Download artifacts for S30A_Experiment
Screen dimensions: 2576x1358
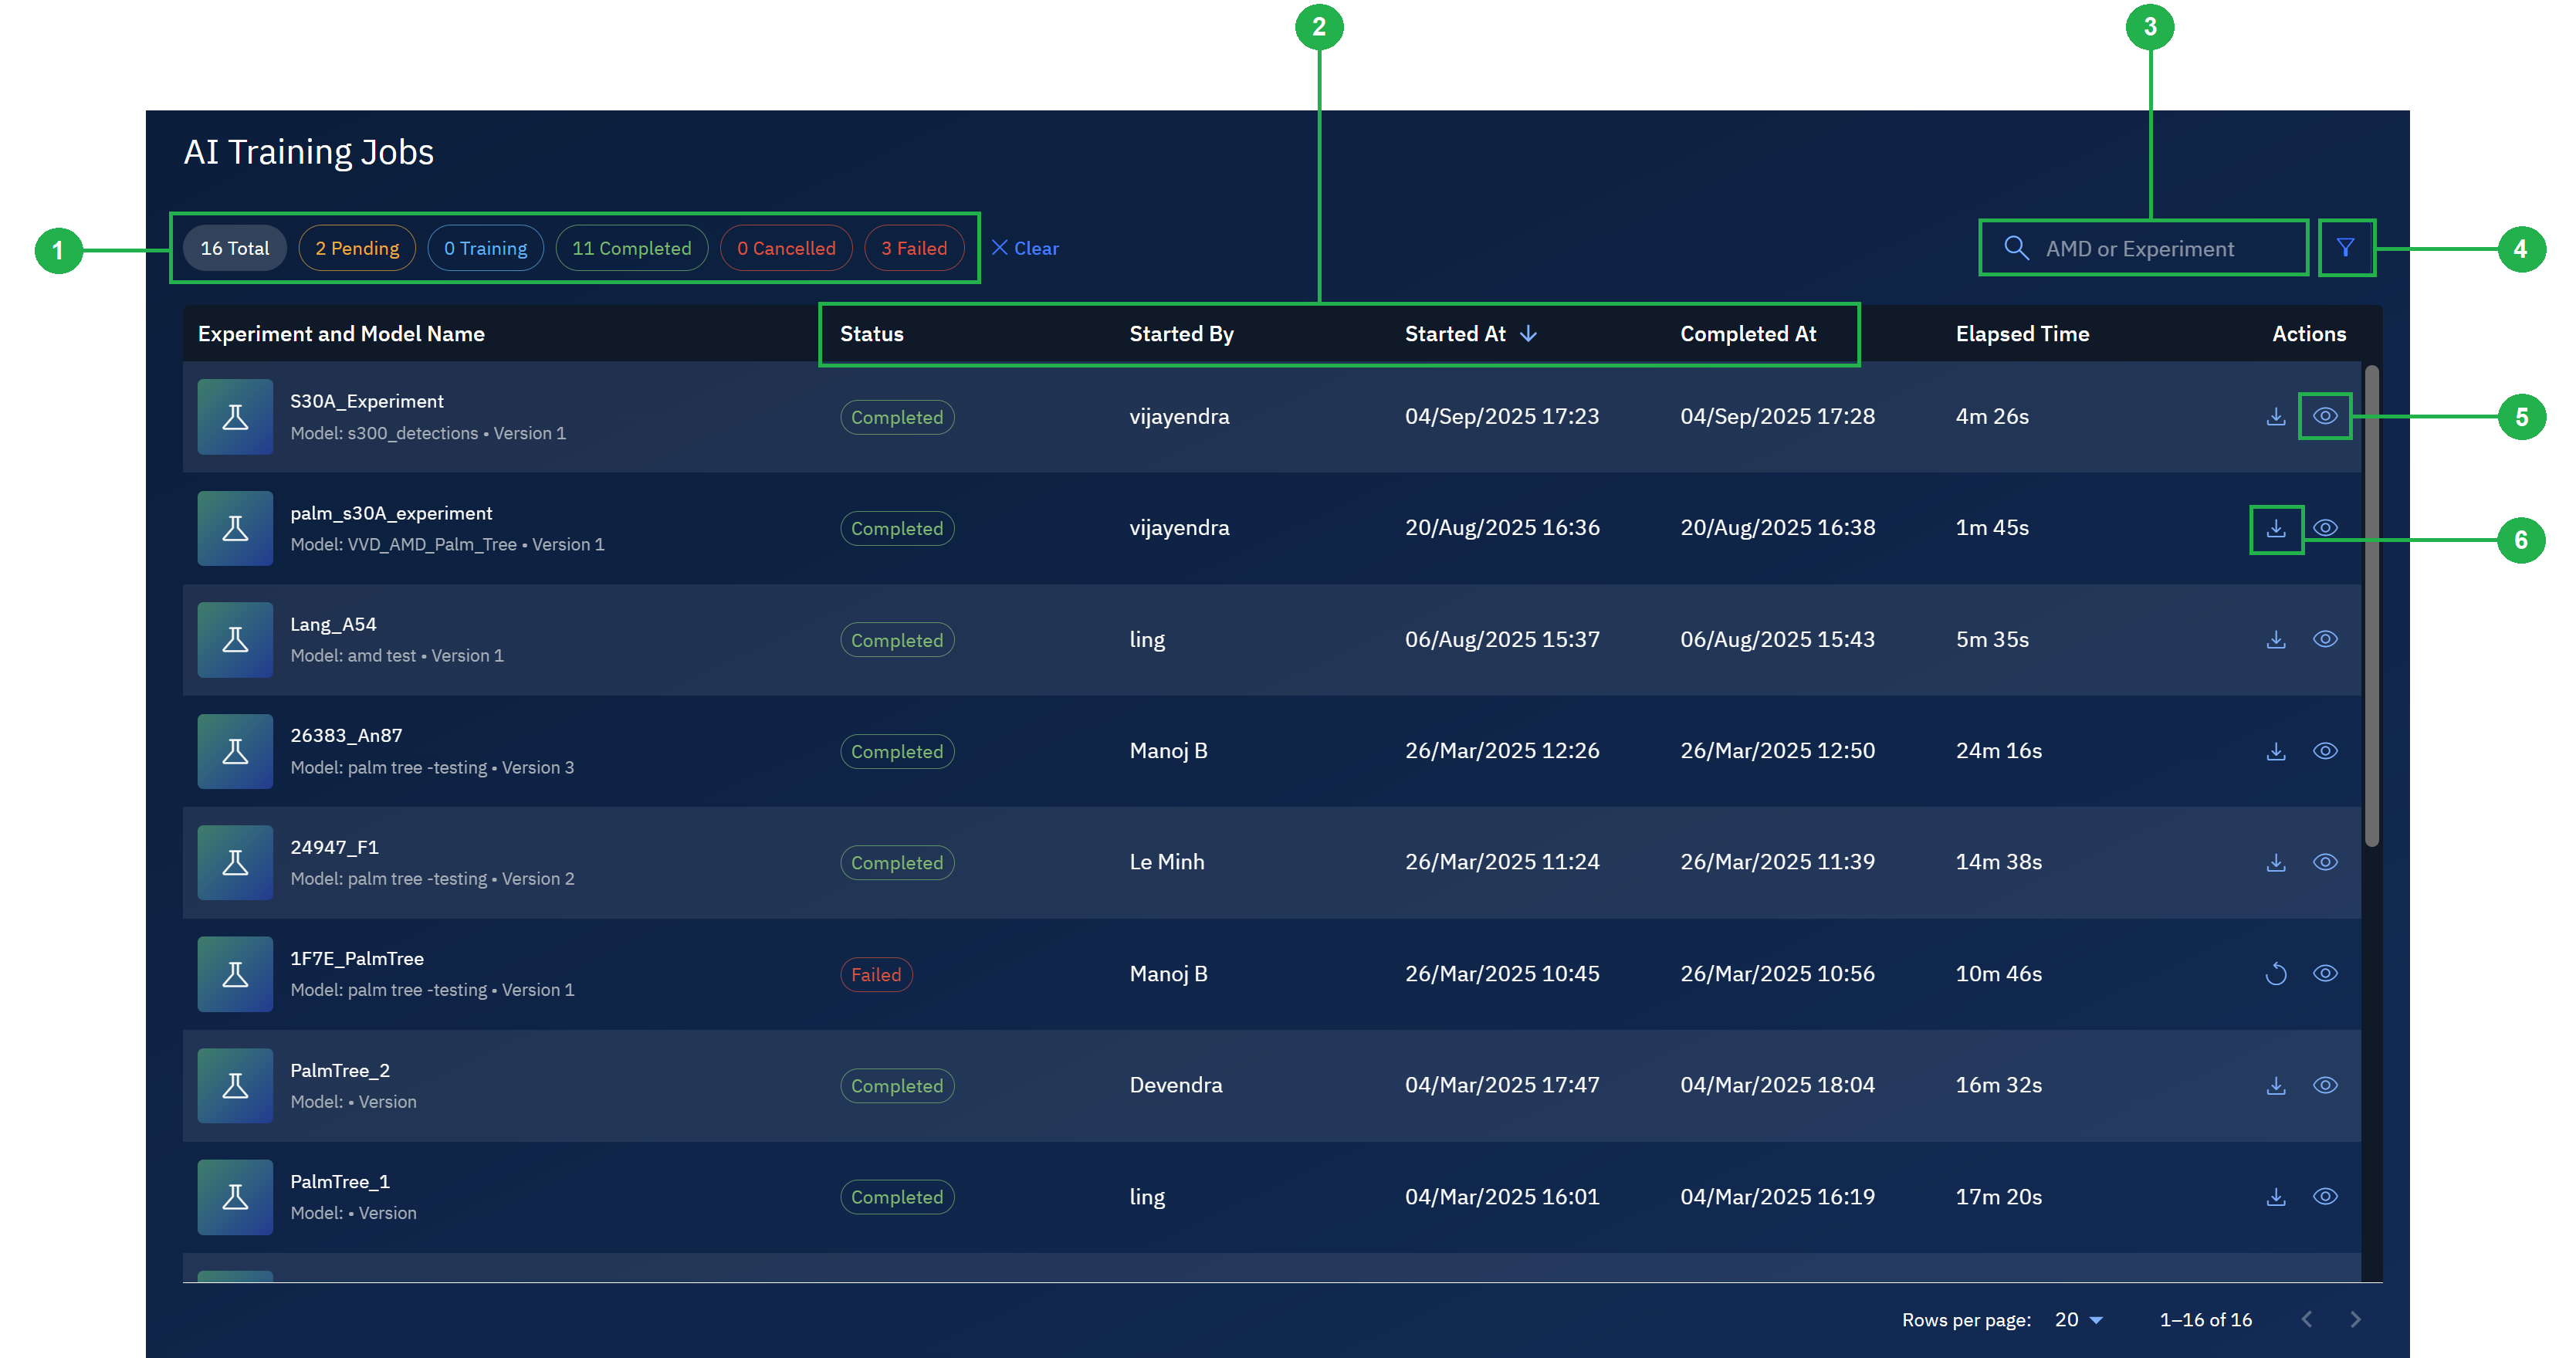click(x=2274, y=416)
